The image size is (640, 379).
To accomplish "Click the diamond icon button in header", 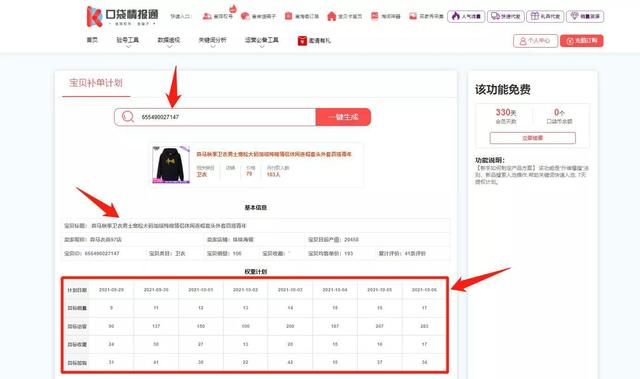I will tap(585, 16).
